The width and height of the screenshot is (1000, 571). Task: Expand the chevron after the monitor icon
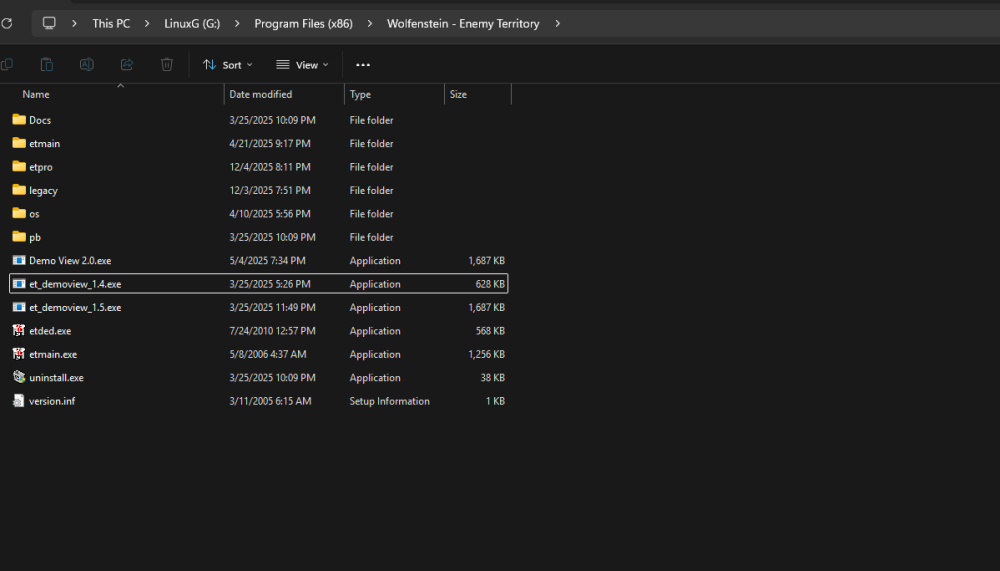pos(75,24)
